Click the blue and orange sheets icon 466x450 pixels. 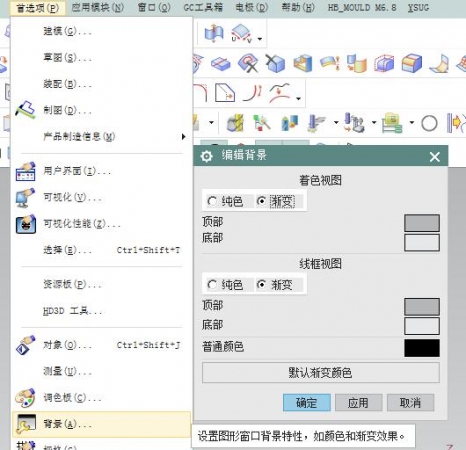356,63
